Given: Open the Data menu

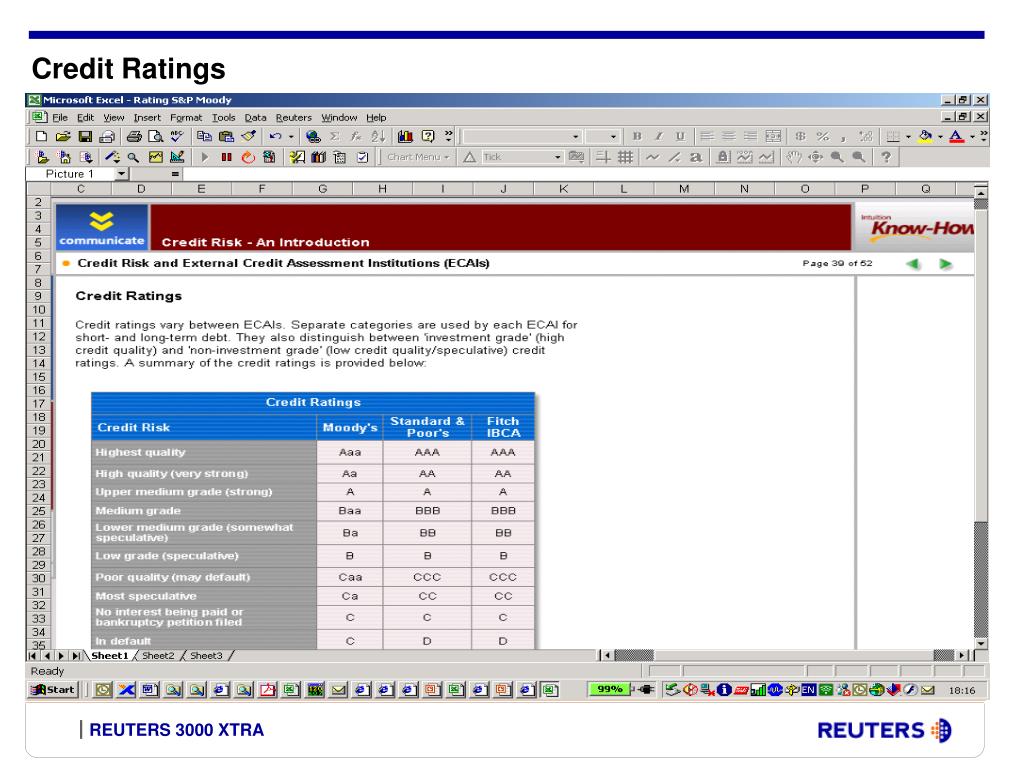Looking at the screenshot, I should tap(255, 118).
